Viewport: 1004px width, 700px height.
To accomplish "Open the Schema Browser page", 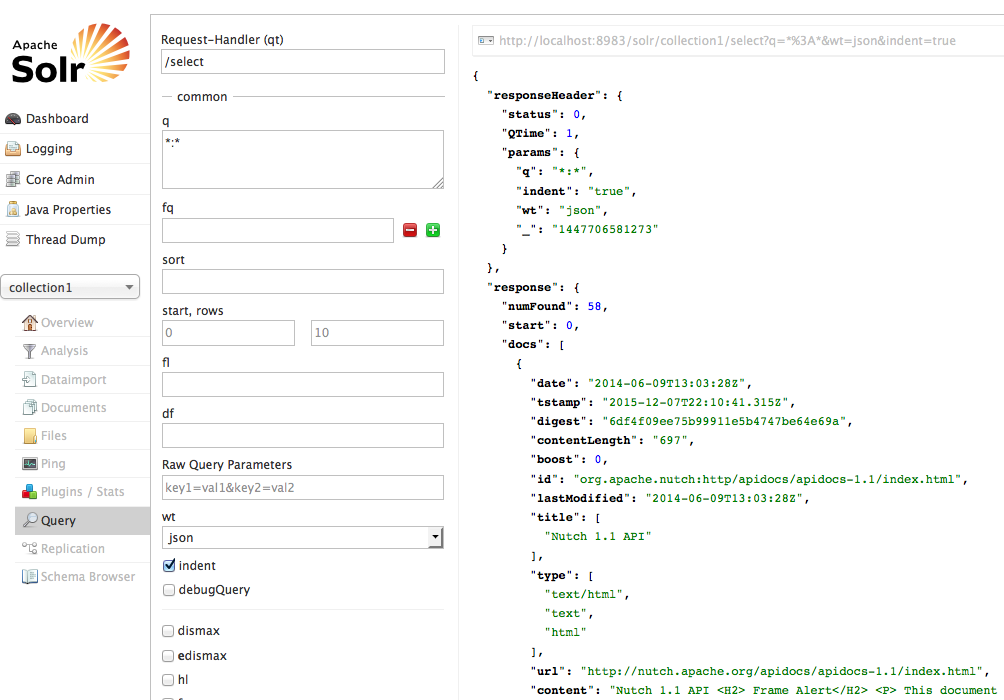I will click(88, 576).
